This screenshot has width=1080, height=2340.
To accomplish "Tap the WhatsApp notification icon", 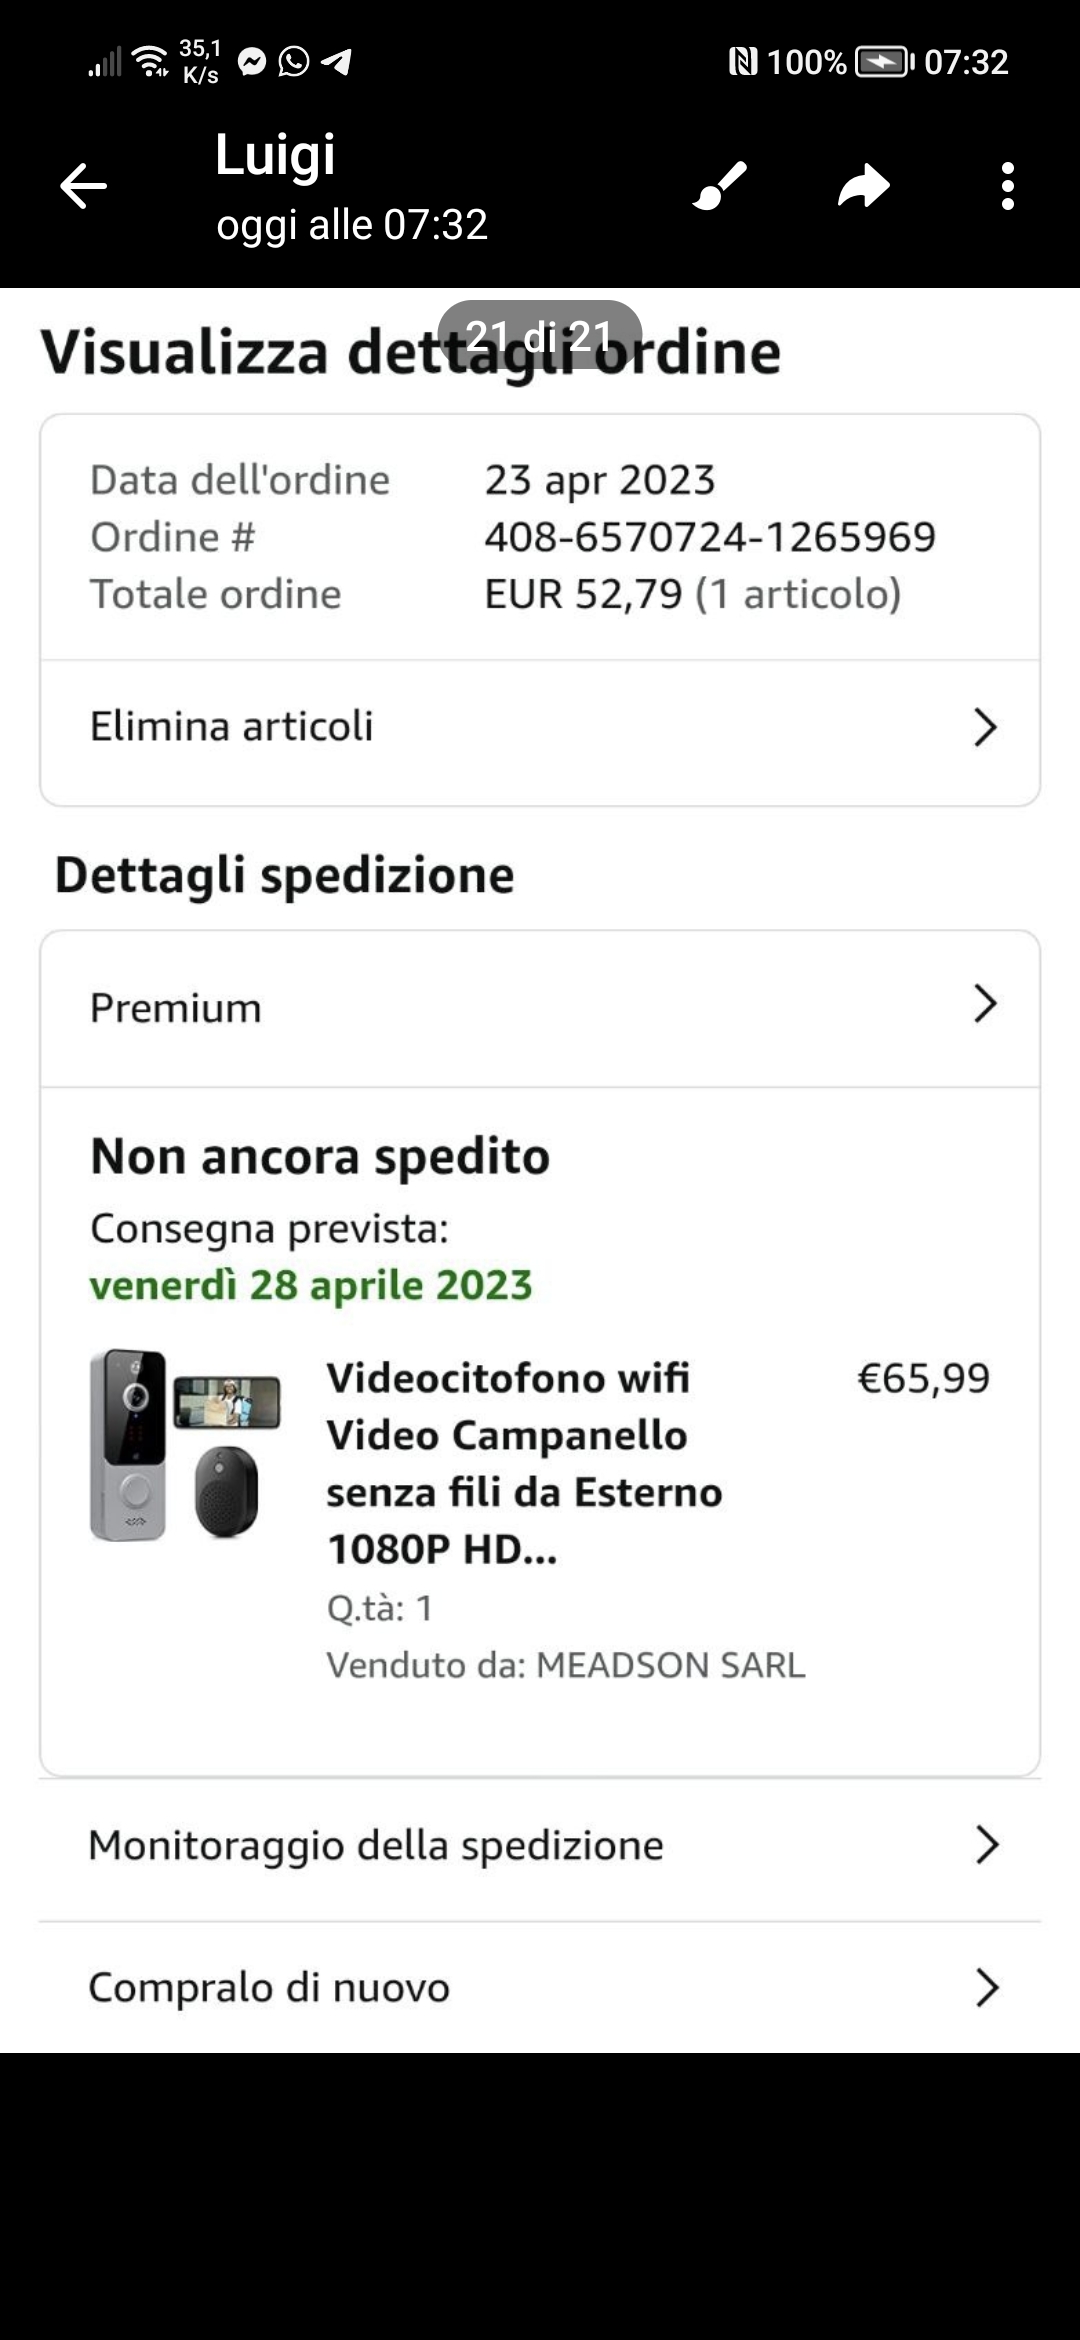I will 294,62.
